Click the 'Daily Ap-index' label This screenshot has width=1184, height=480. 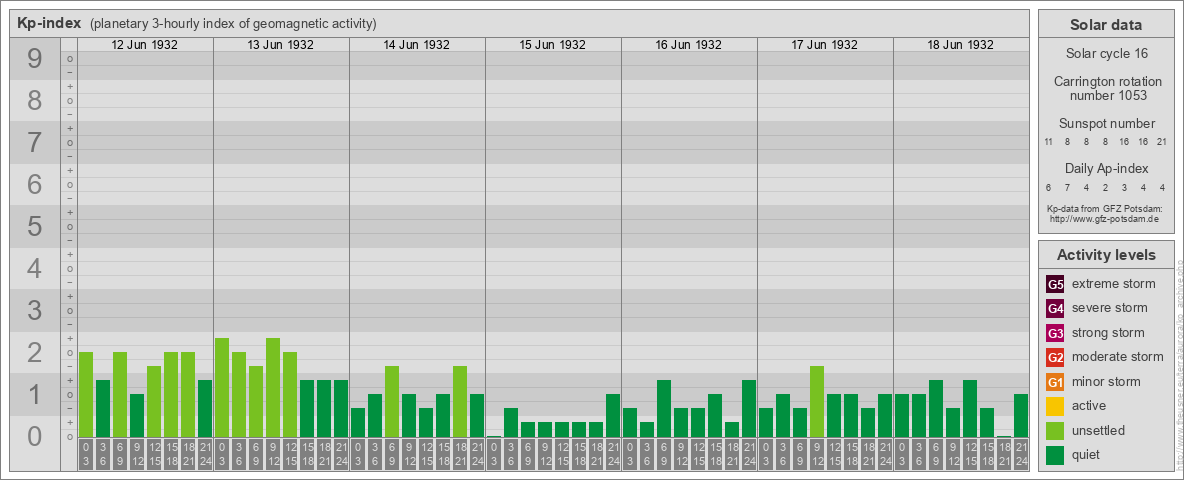click(x=1107, y=168)
